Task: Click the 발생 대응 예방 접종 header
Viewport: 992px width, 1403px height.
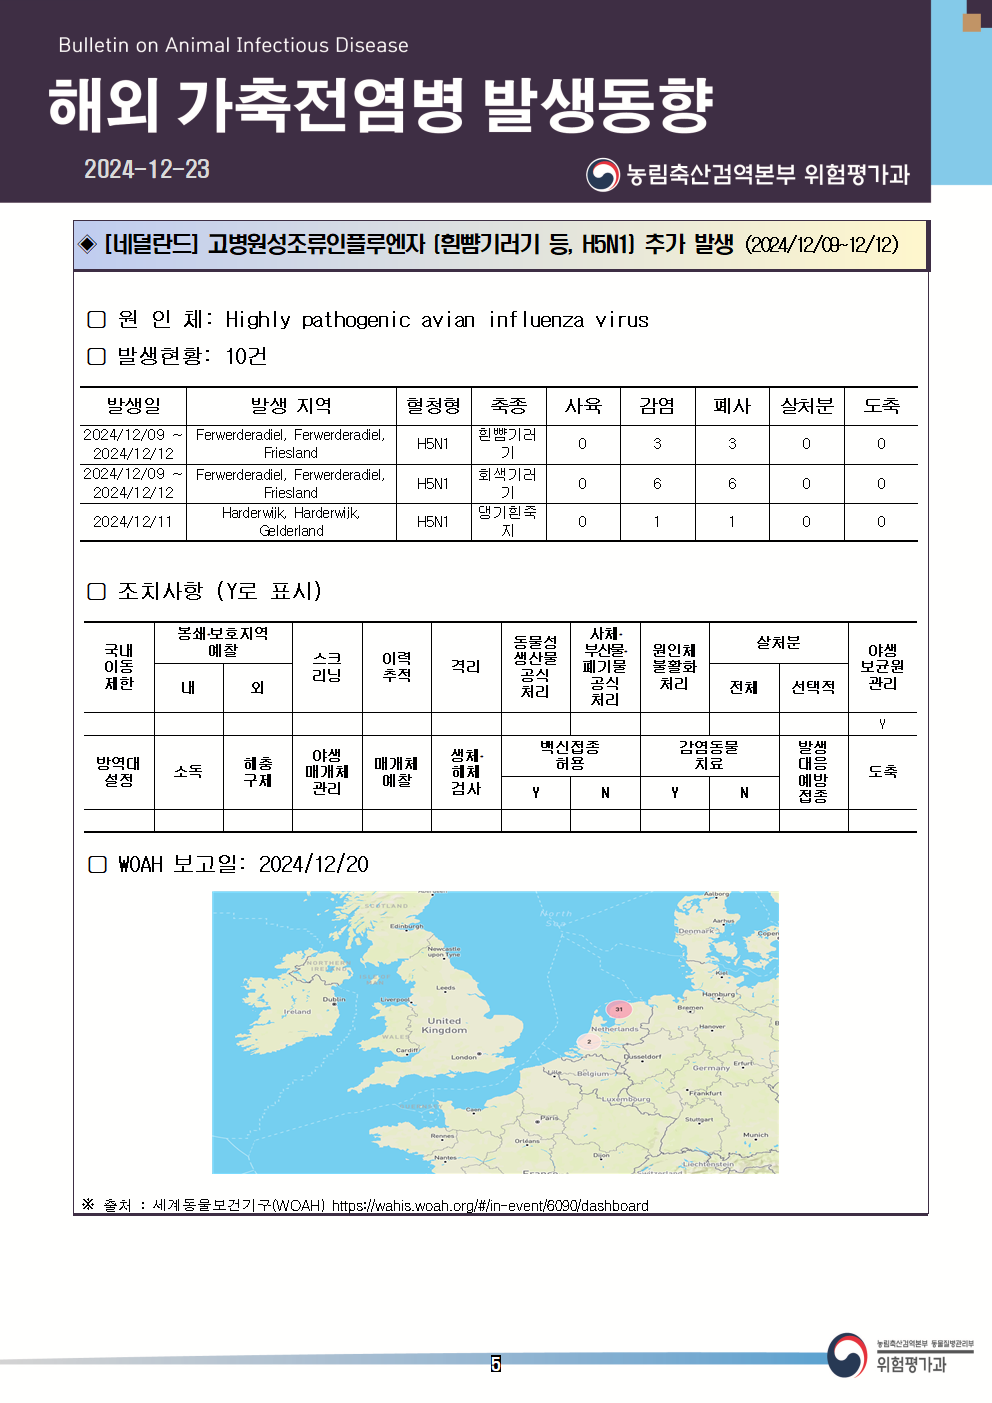Action: click(x=813, y=772)
